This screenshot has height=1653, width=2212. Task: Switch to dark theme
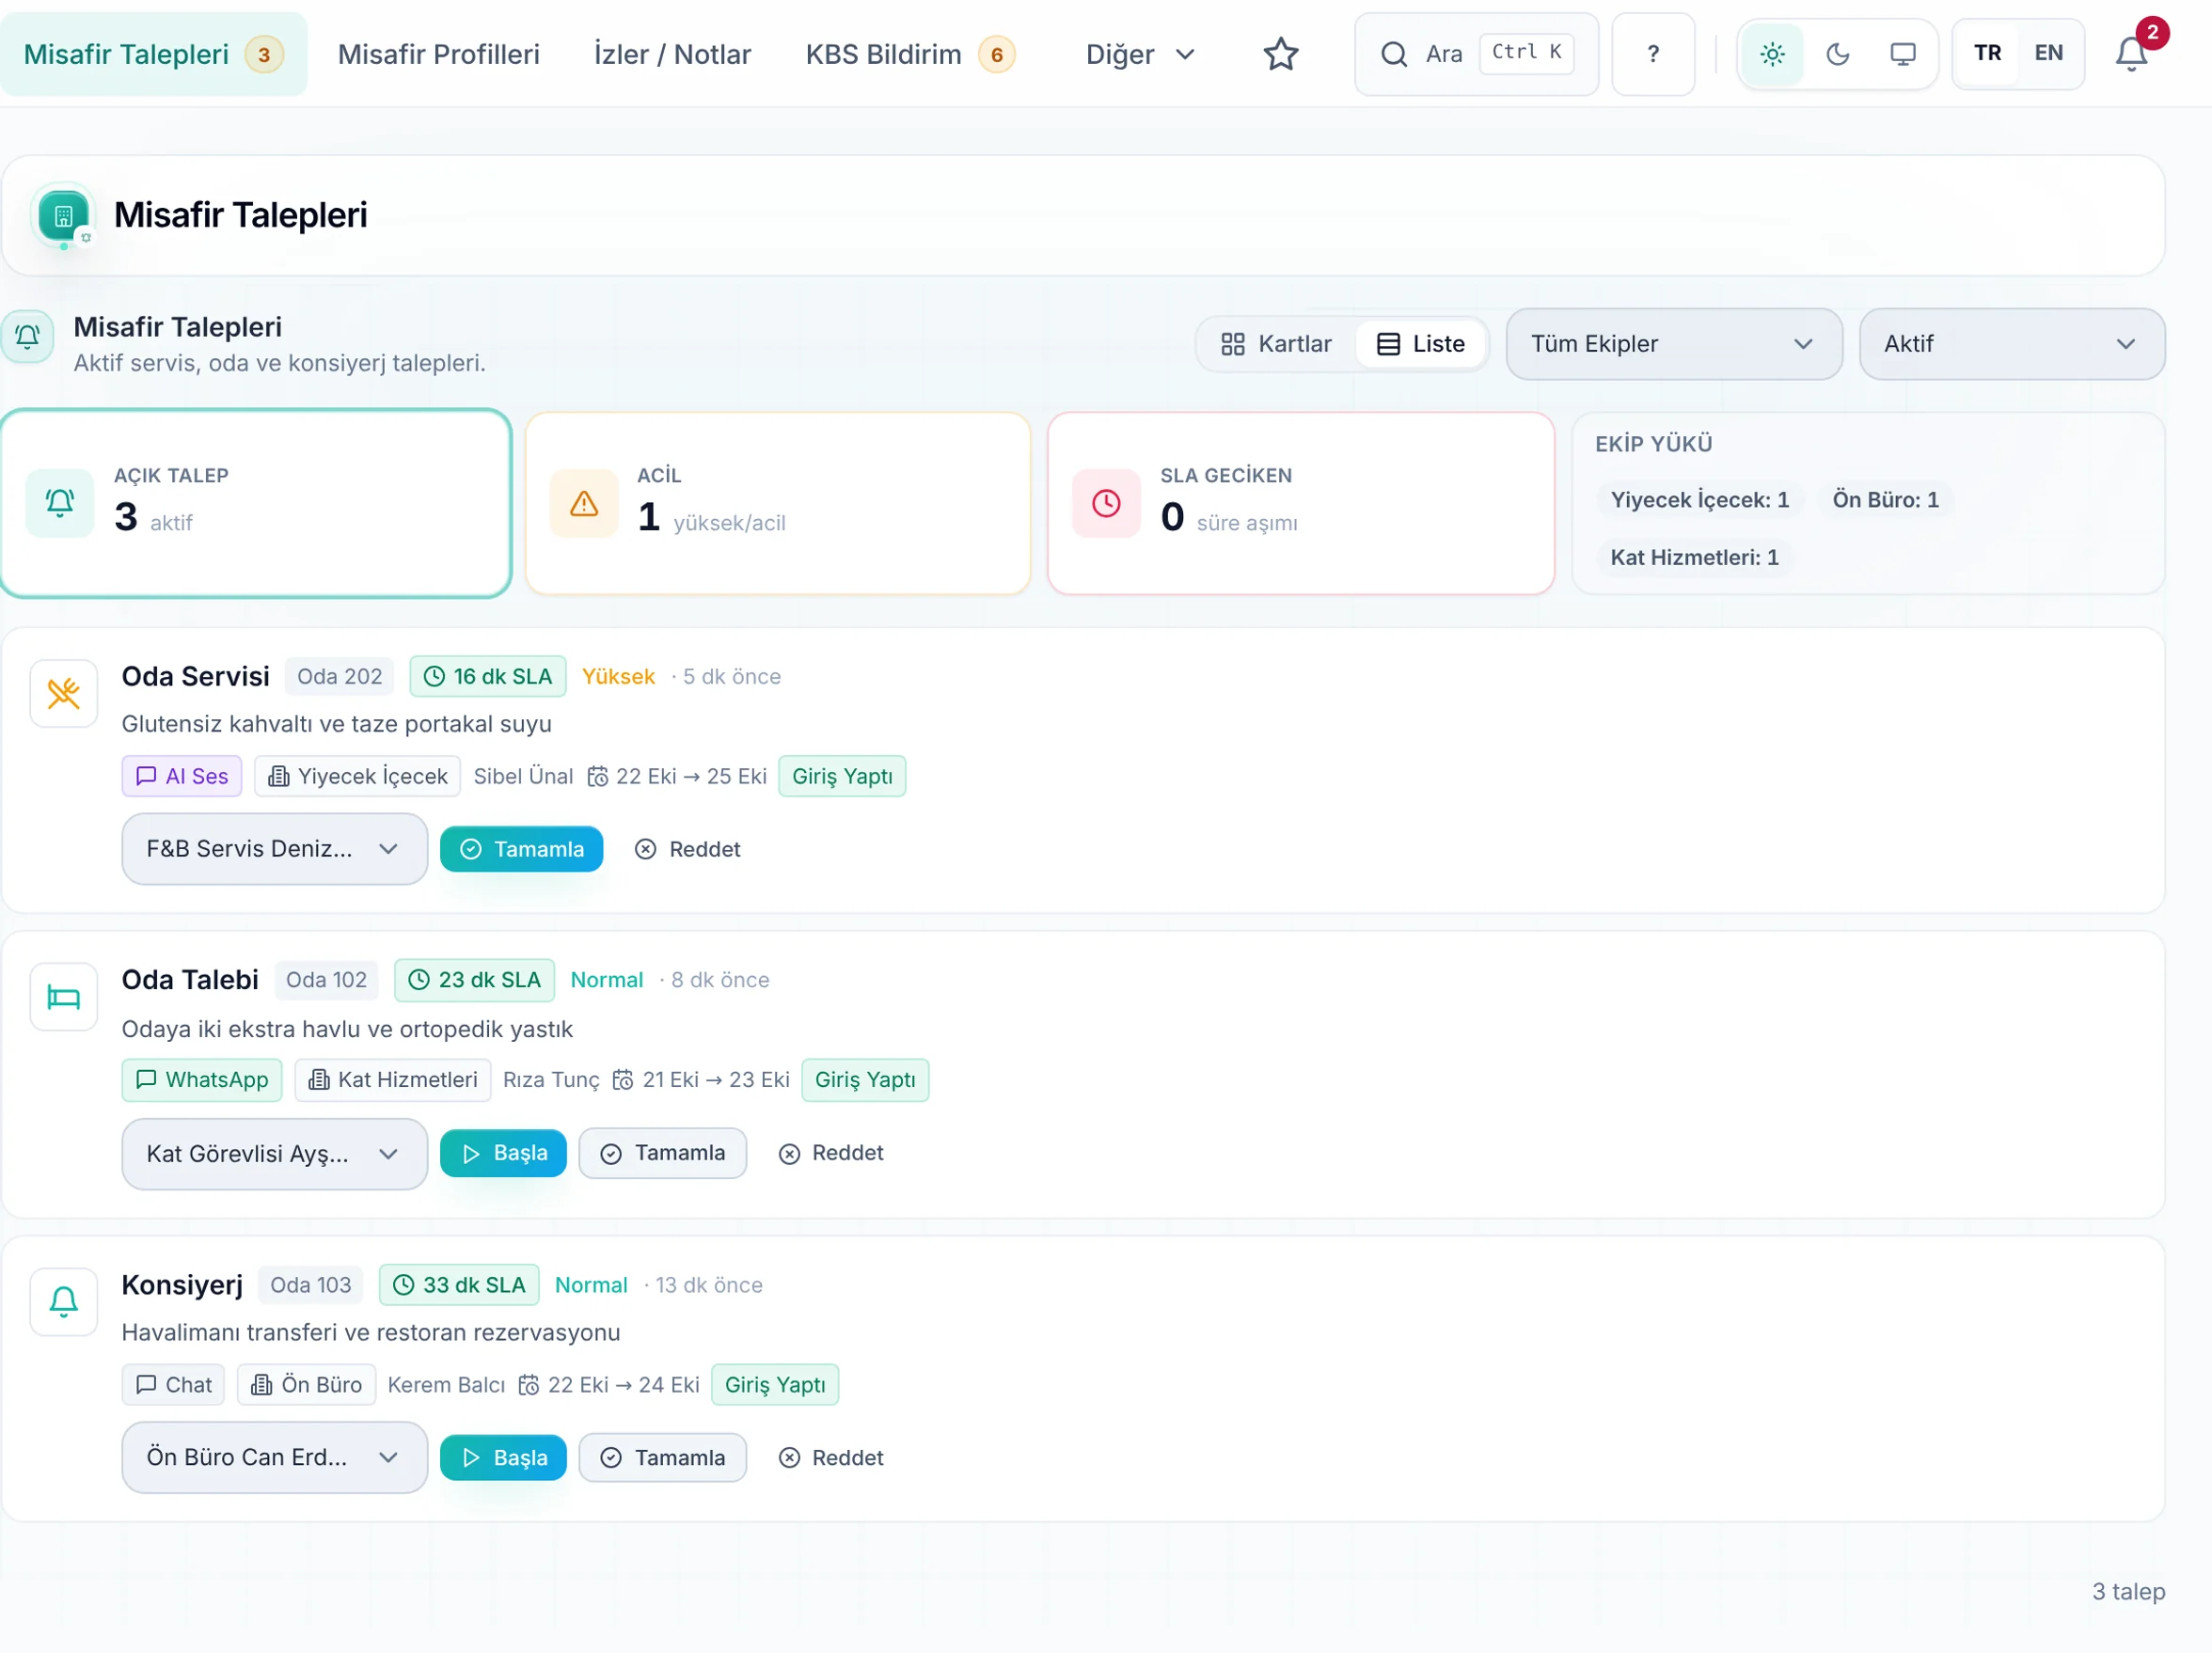pyautogui.click(x=1838, y=54)
